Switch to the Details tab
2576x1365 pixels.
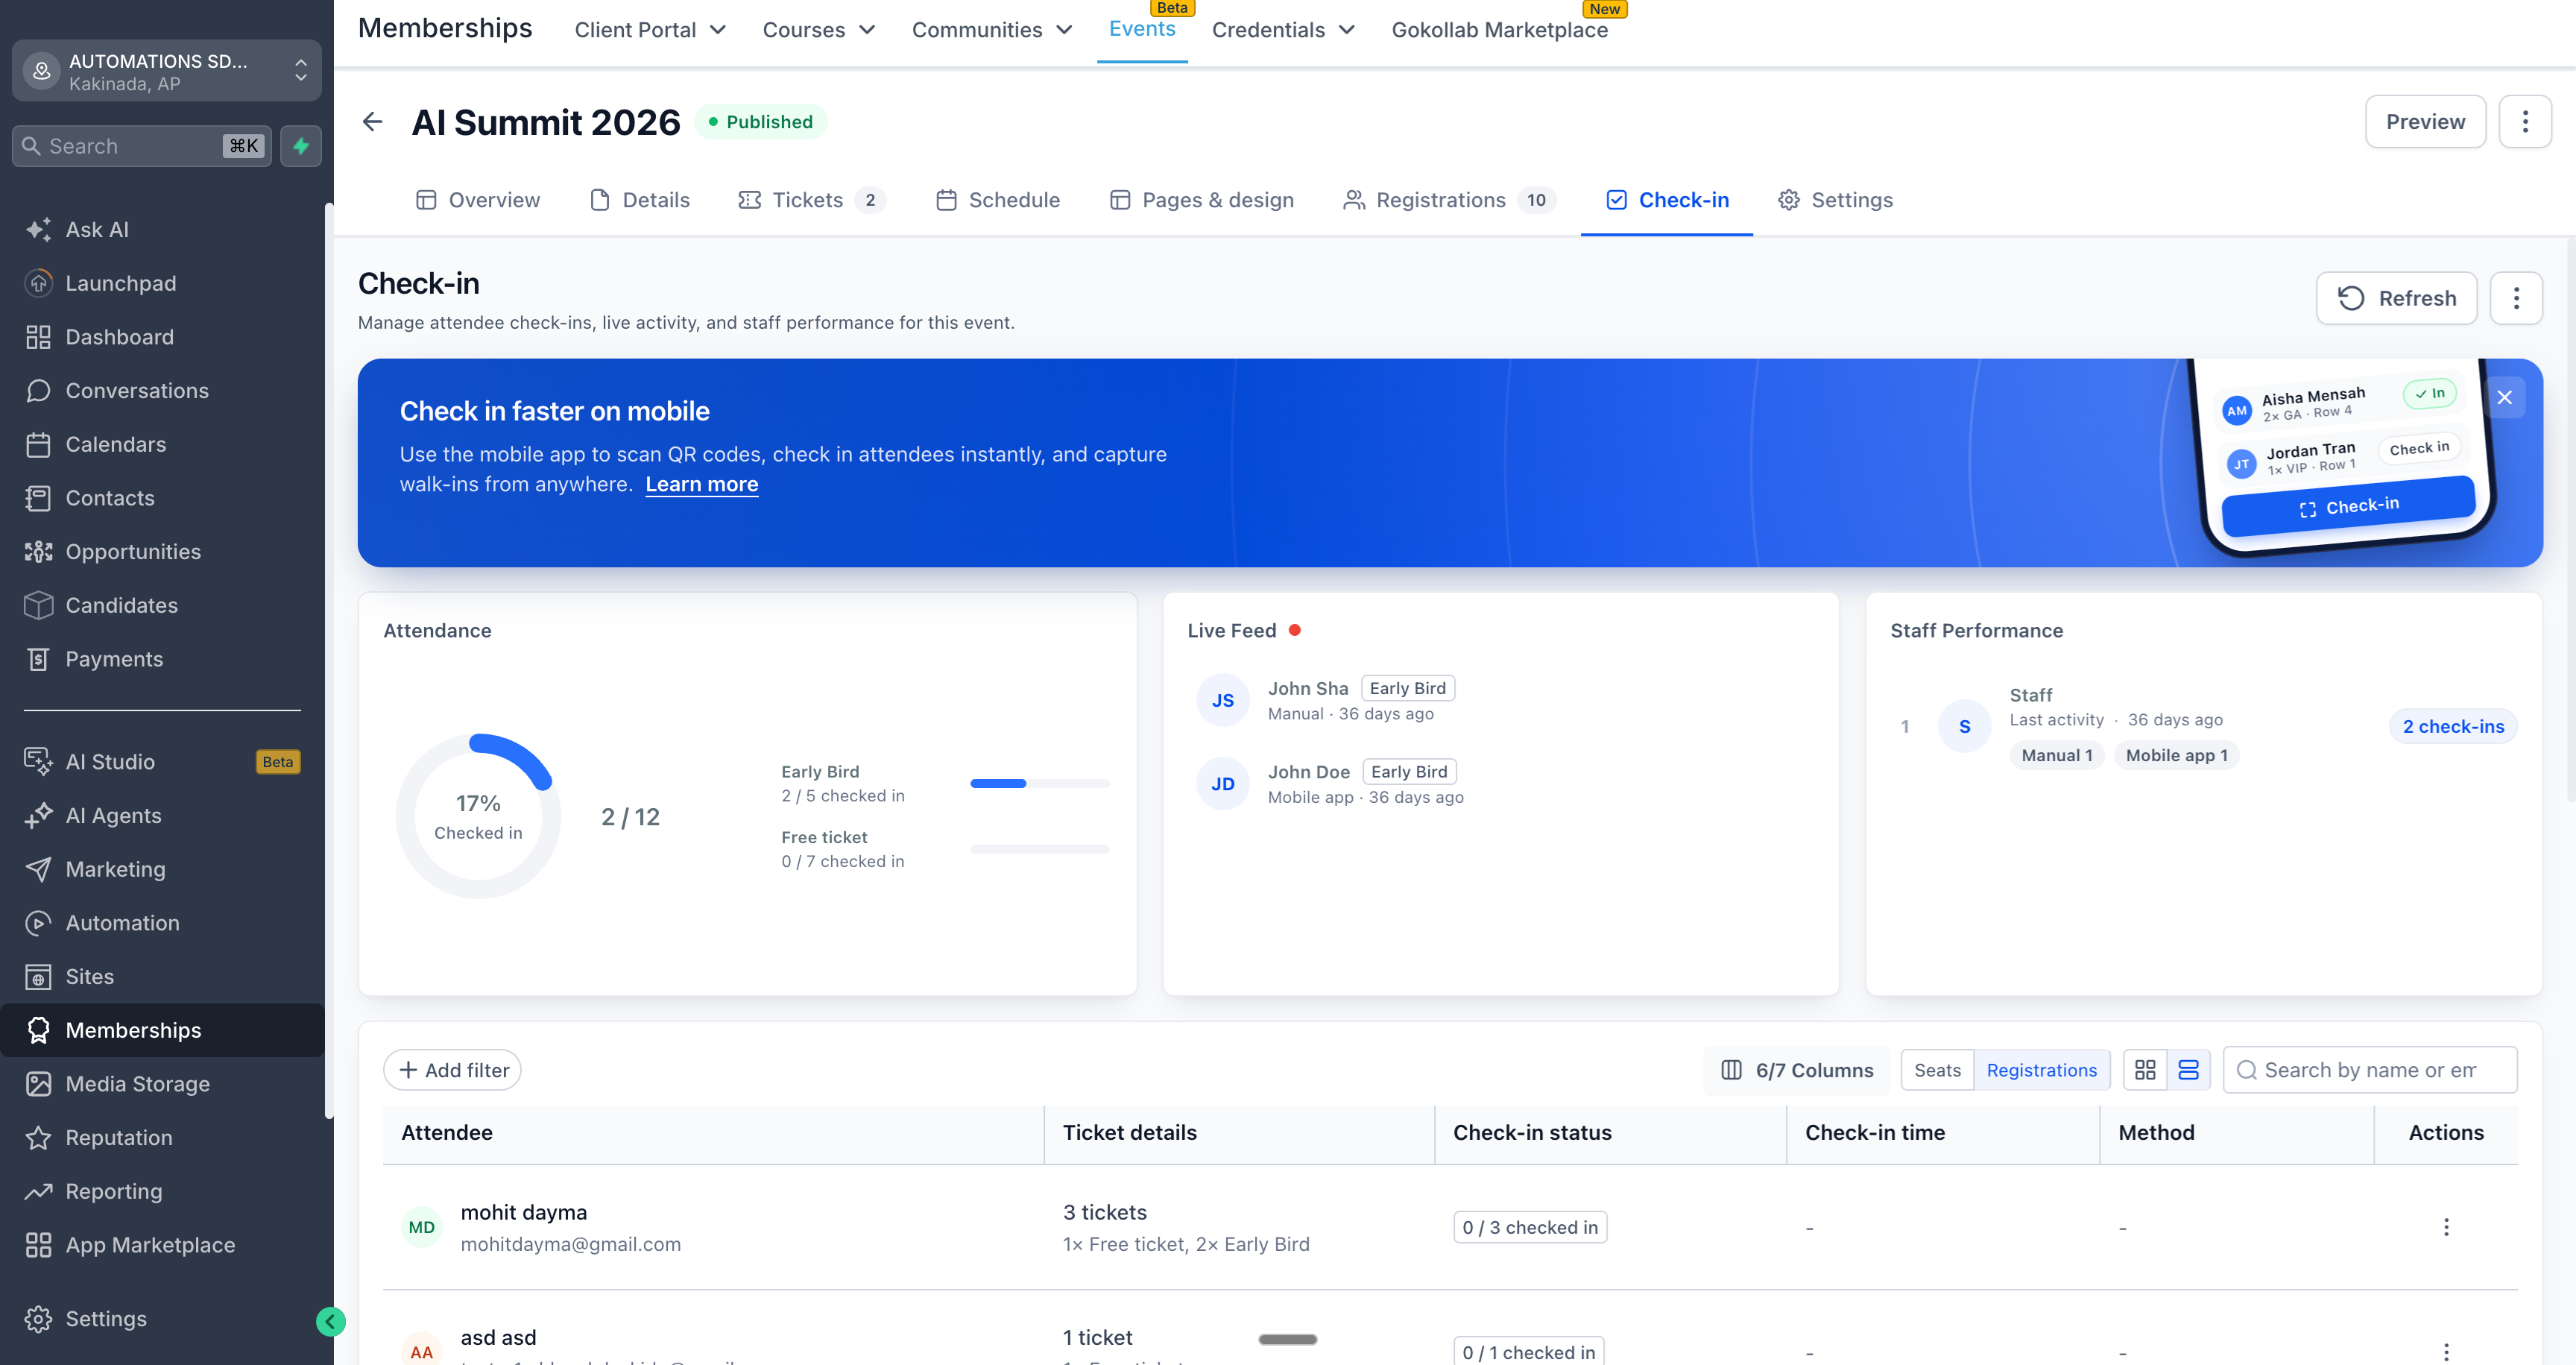click(640, 200)
